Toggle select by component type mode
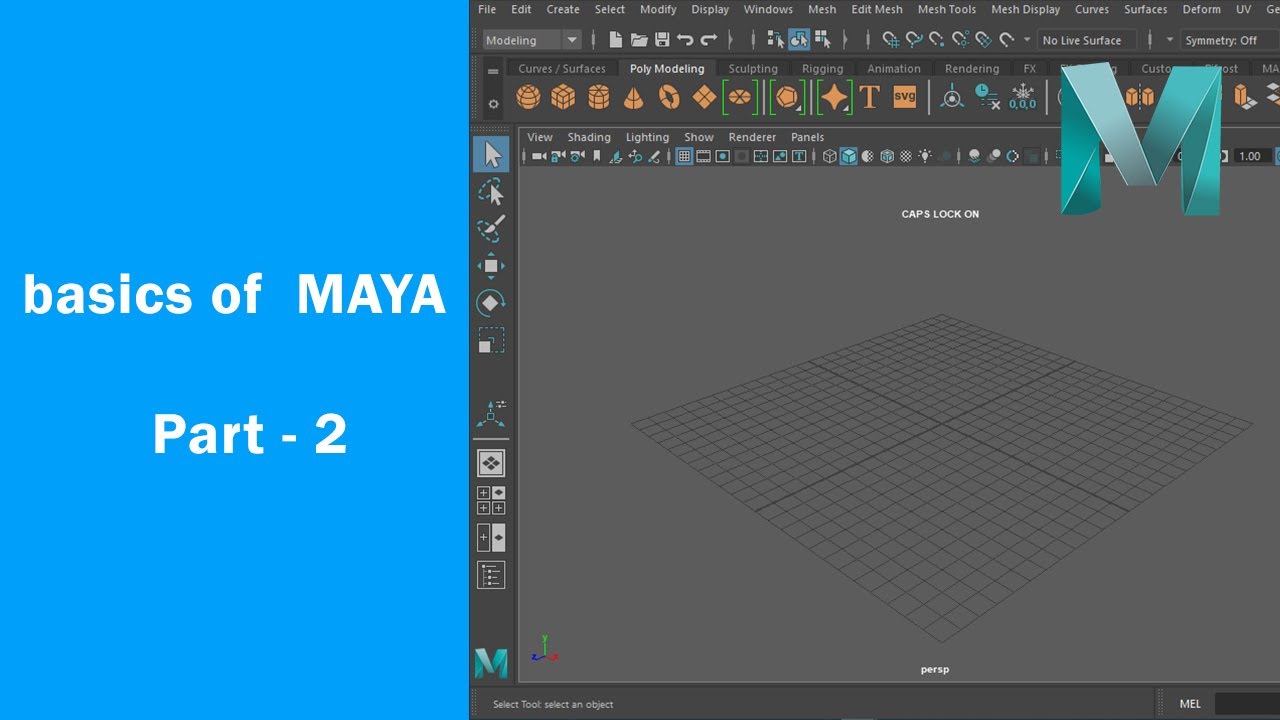The width and height of the screenshot is (1280, 720). 822,40
